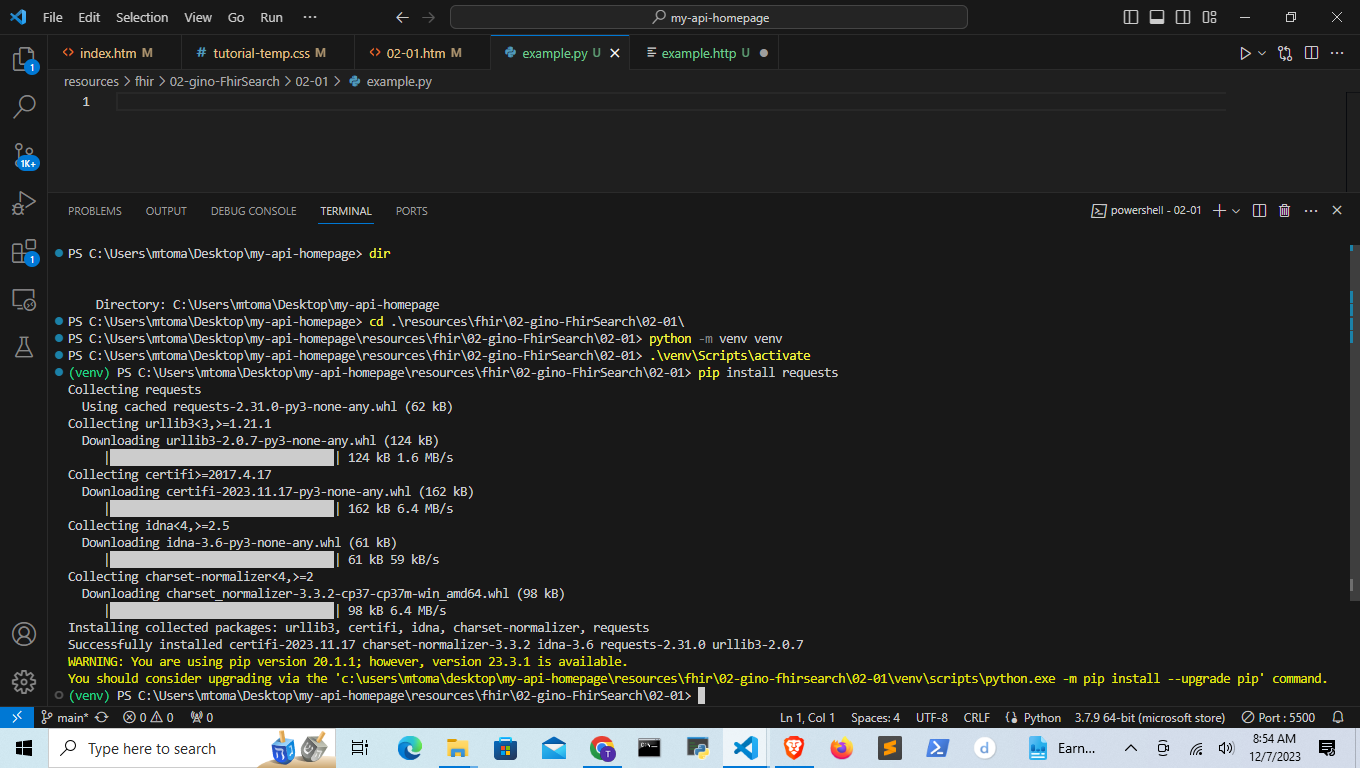
Task: Open editor More Actions ellipsis
Action: [x=1337, y=53]
